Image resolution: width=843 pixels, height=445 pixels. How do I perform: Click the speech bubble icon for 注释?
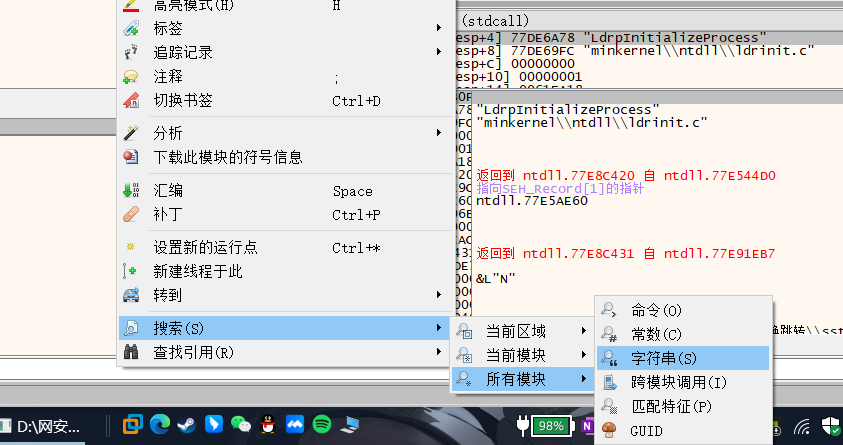click(x=131, y=77)
